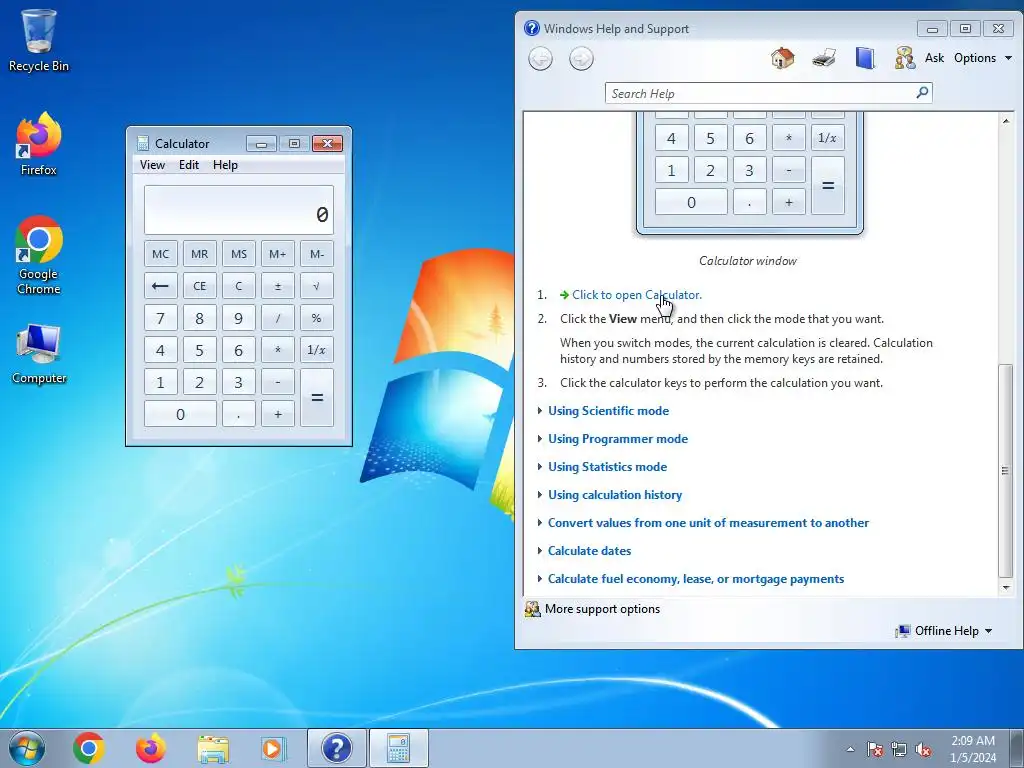The image size is (1024, 768).
Task: Click the Help print icon
Action: click(824, 58)
